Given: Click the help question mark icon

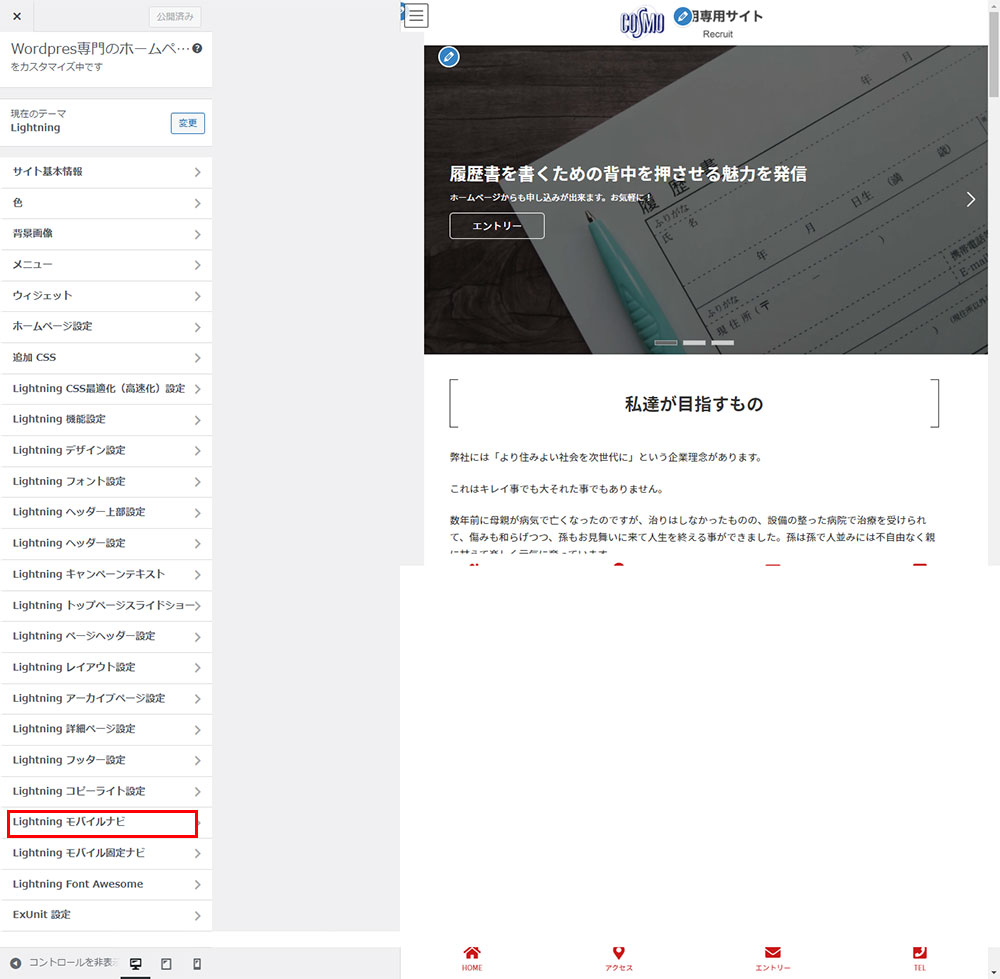Looking at the screenshot, I should pyautogui.click(x=197, y=48).
